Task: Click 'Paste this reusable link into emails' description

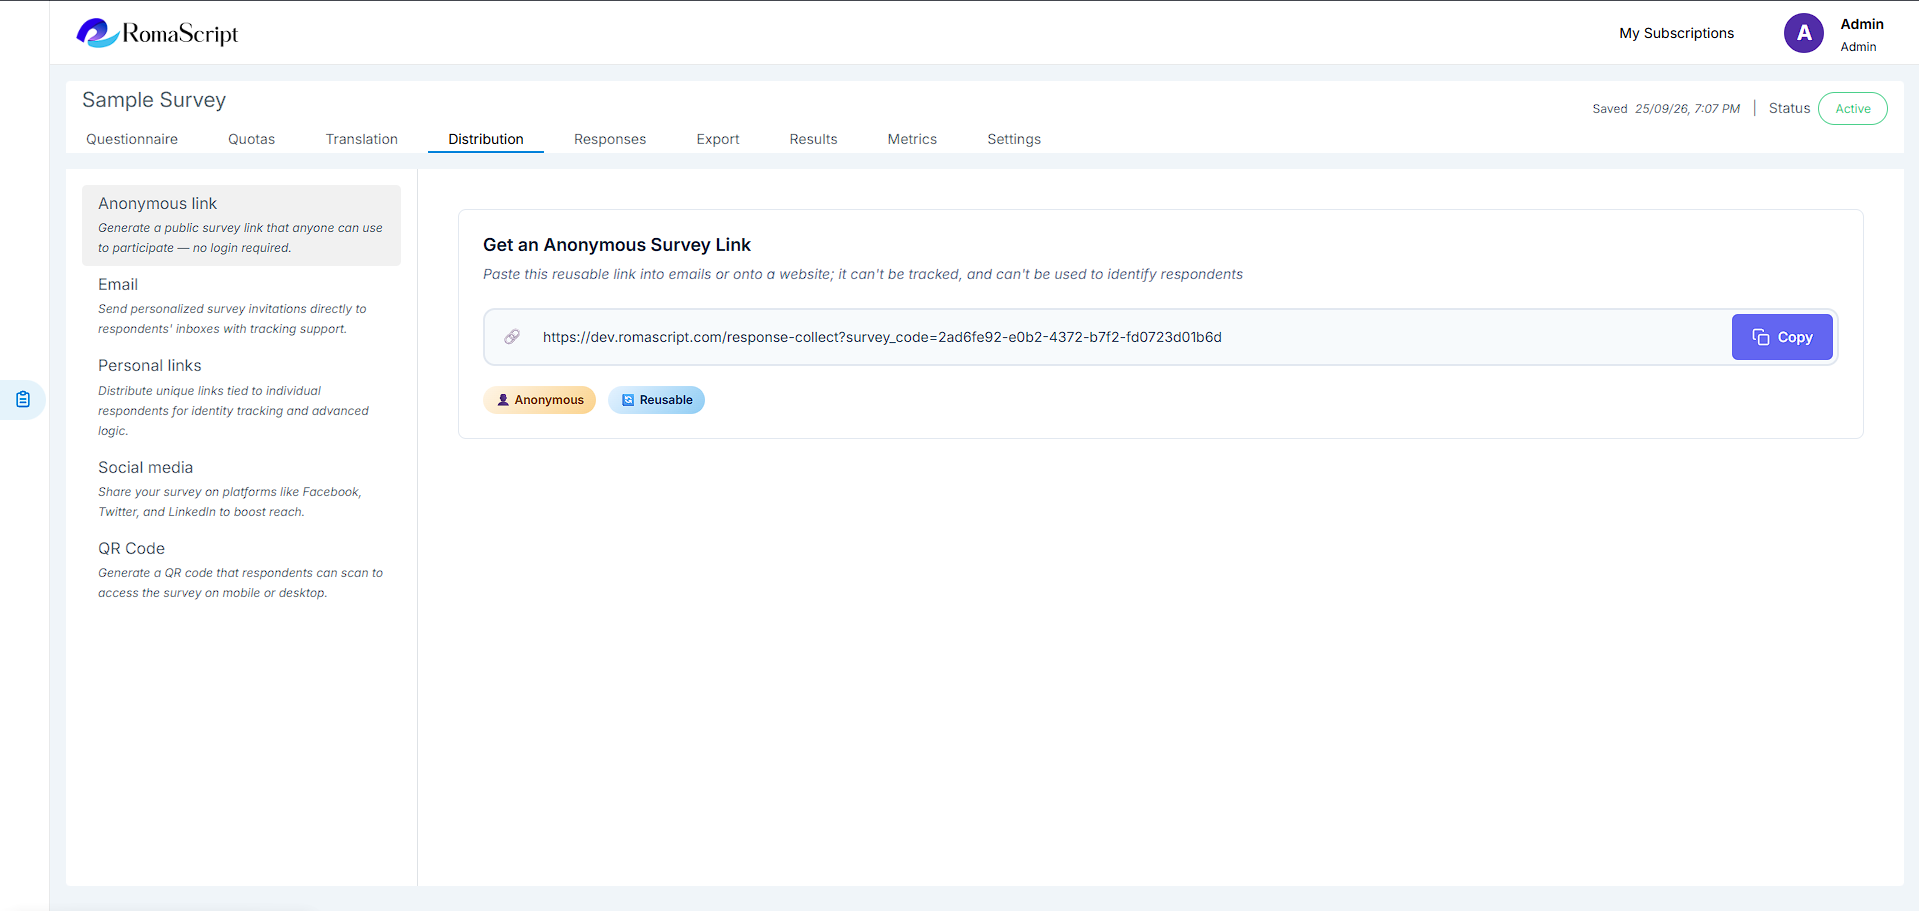Action: [x=863, y=274]
